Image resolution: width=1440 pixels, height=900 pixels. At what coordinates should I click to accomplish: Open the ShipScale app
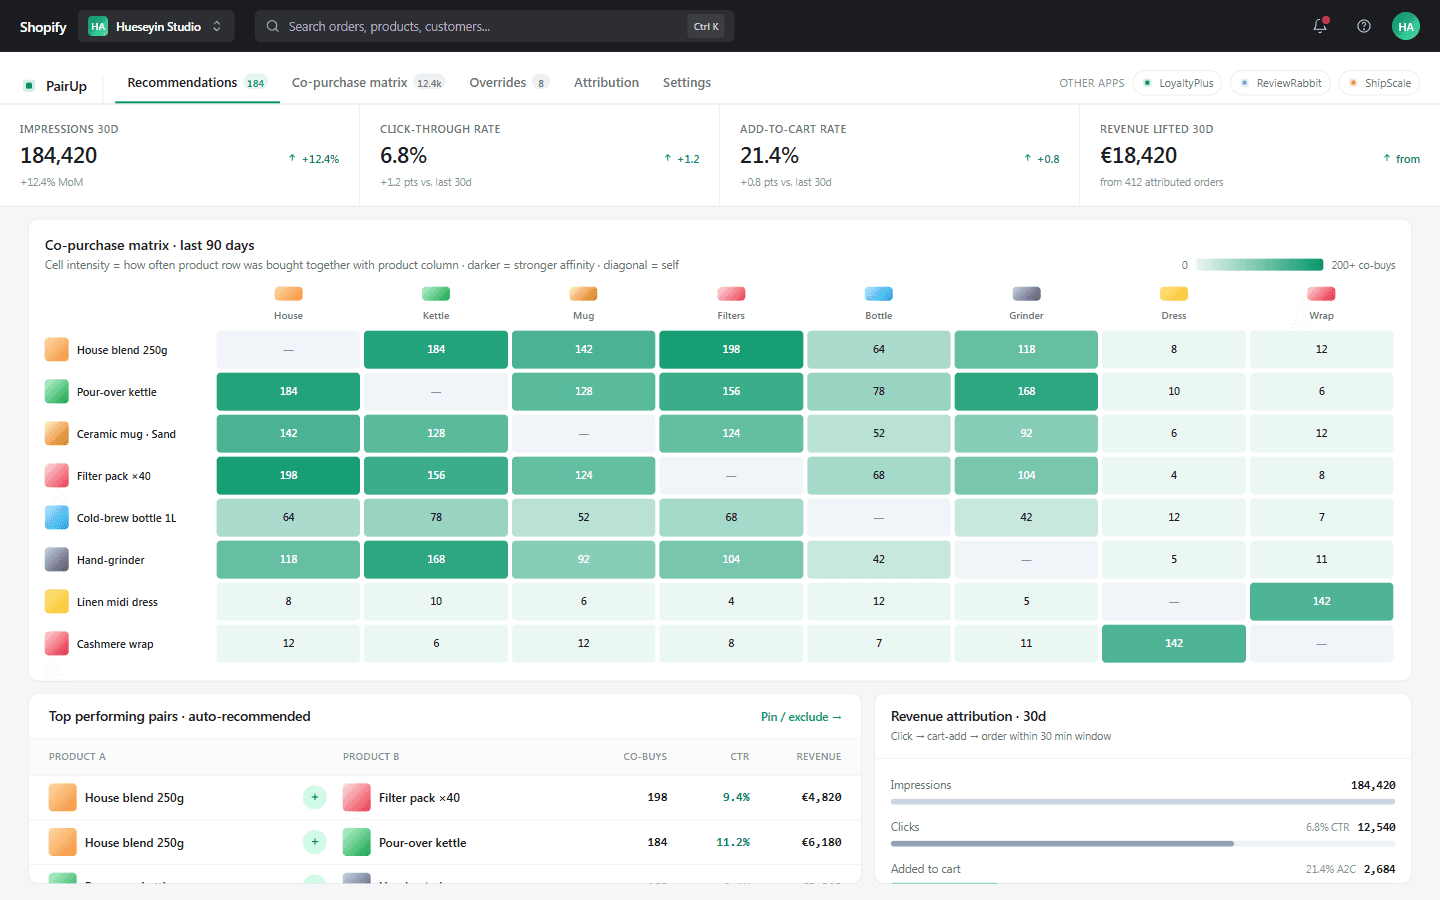click(1380, 83)
